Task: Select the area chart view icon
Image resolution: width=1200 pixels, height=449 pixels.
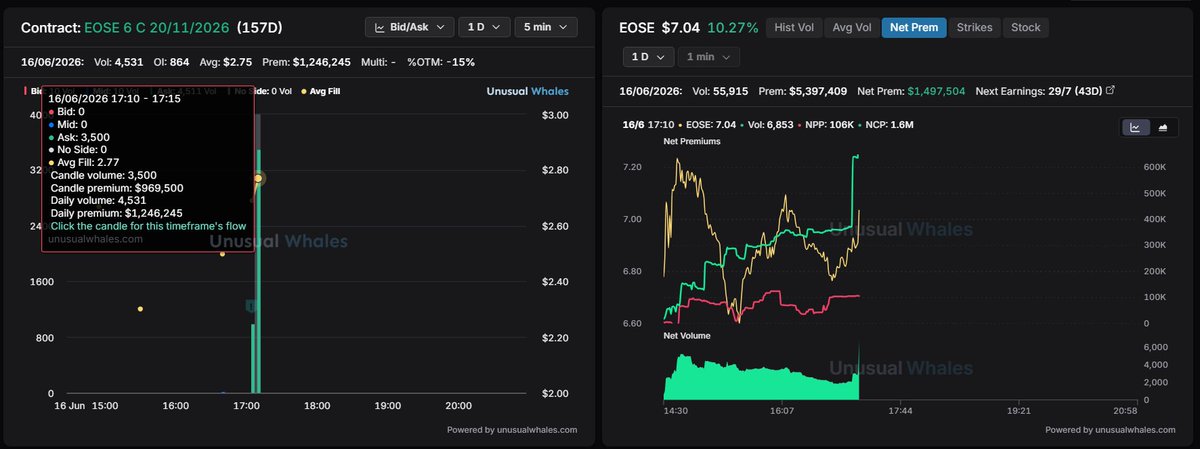Action: point(1162,127)
